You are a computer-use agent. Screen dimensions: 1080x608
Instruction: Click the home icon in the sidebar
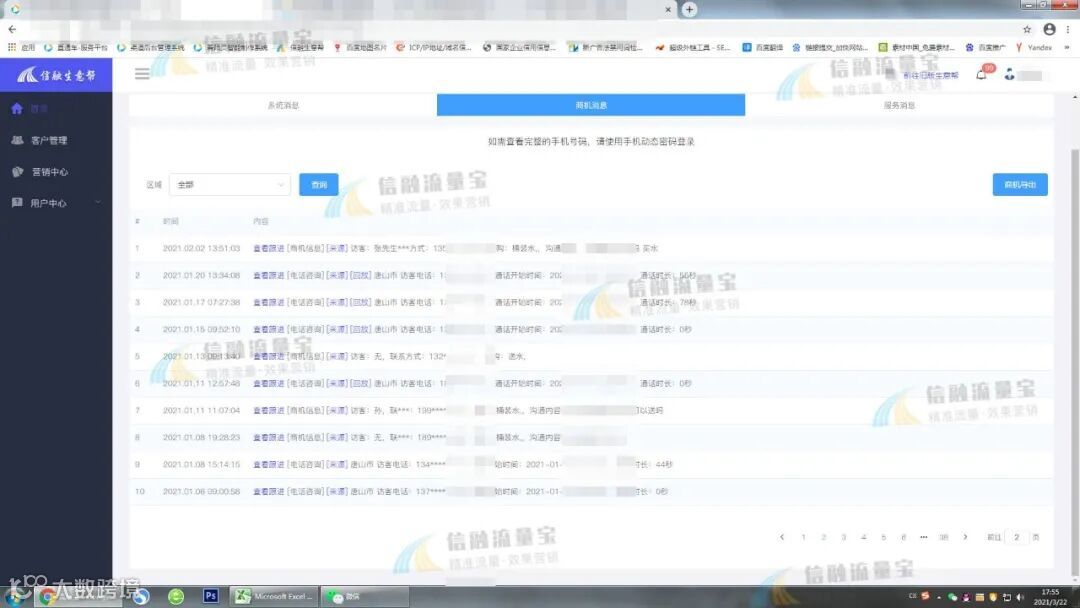click(17, 109)
